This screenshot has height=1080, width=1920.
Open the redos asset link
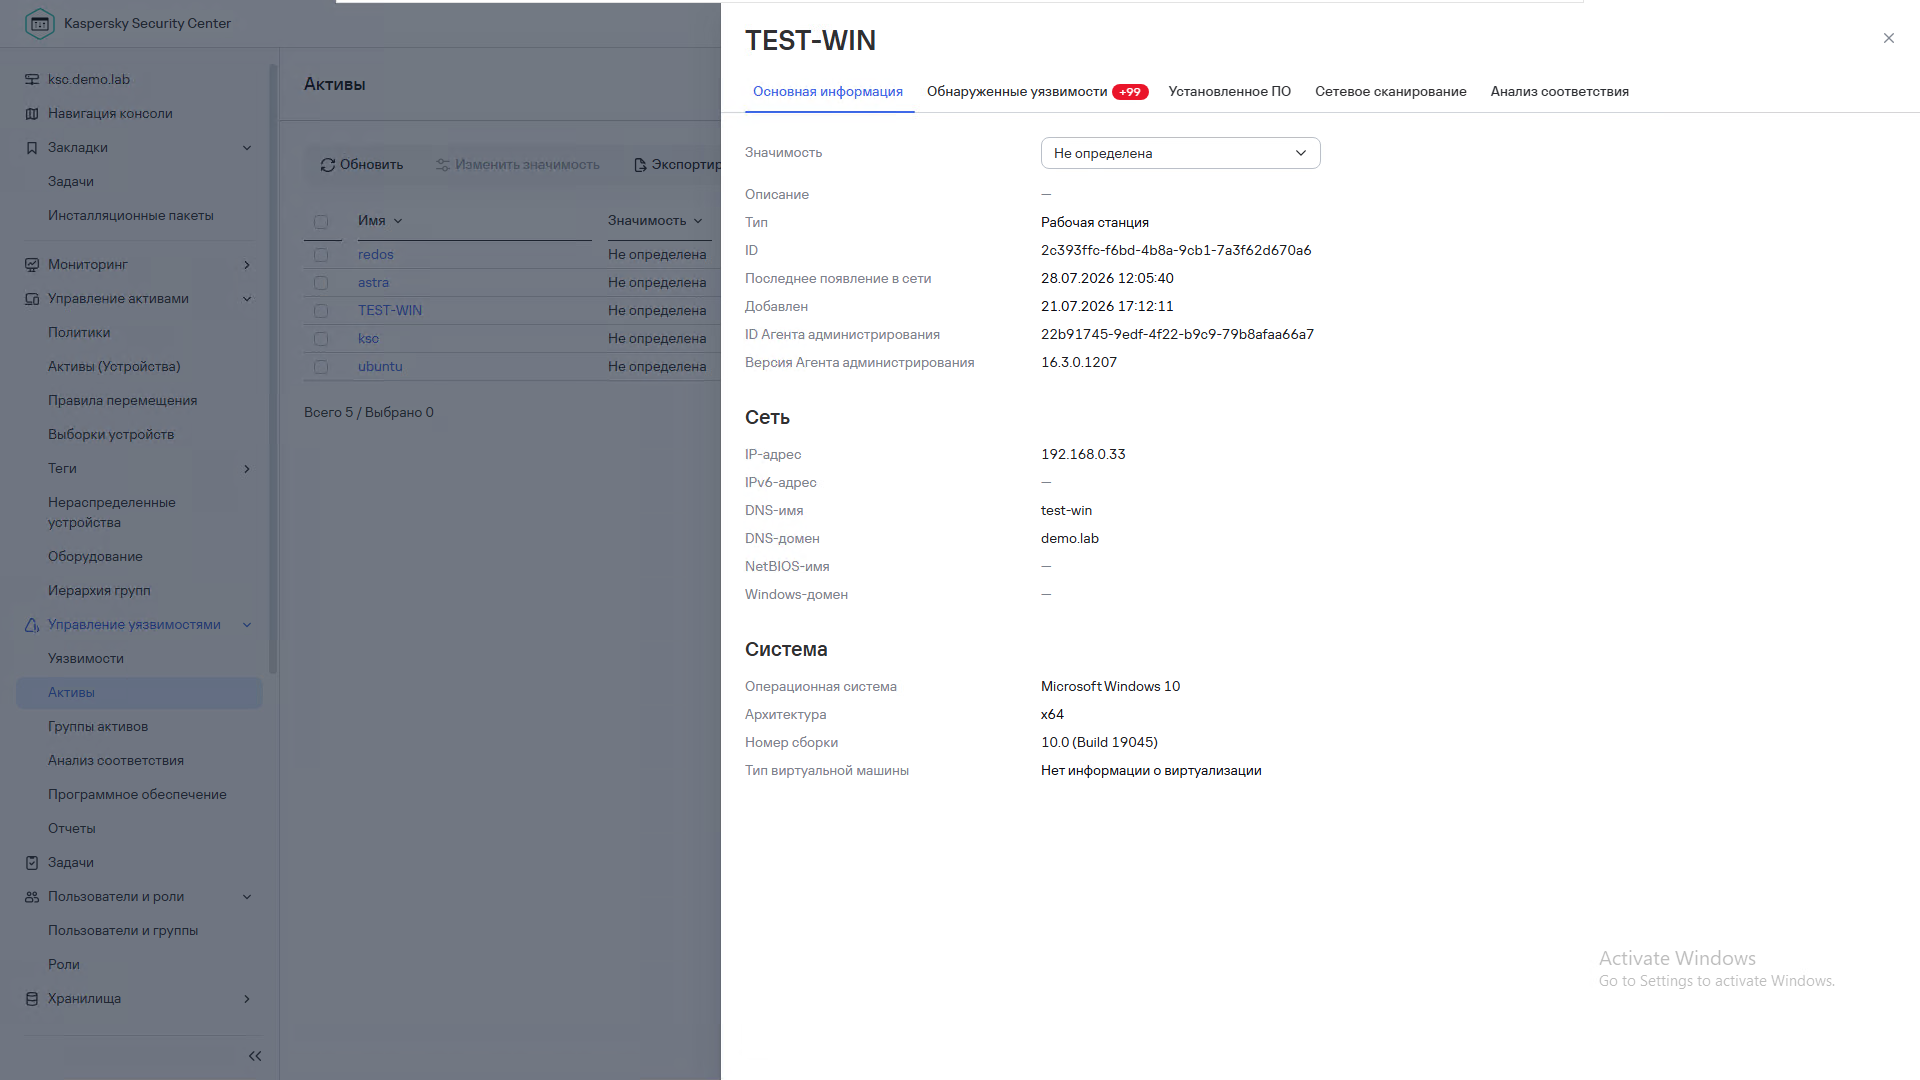point(376,255)
